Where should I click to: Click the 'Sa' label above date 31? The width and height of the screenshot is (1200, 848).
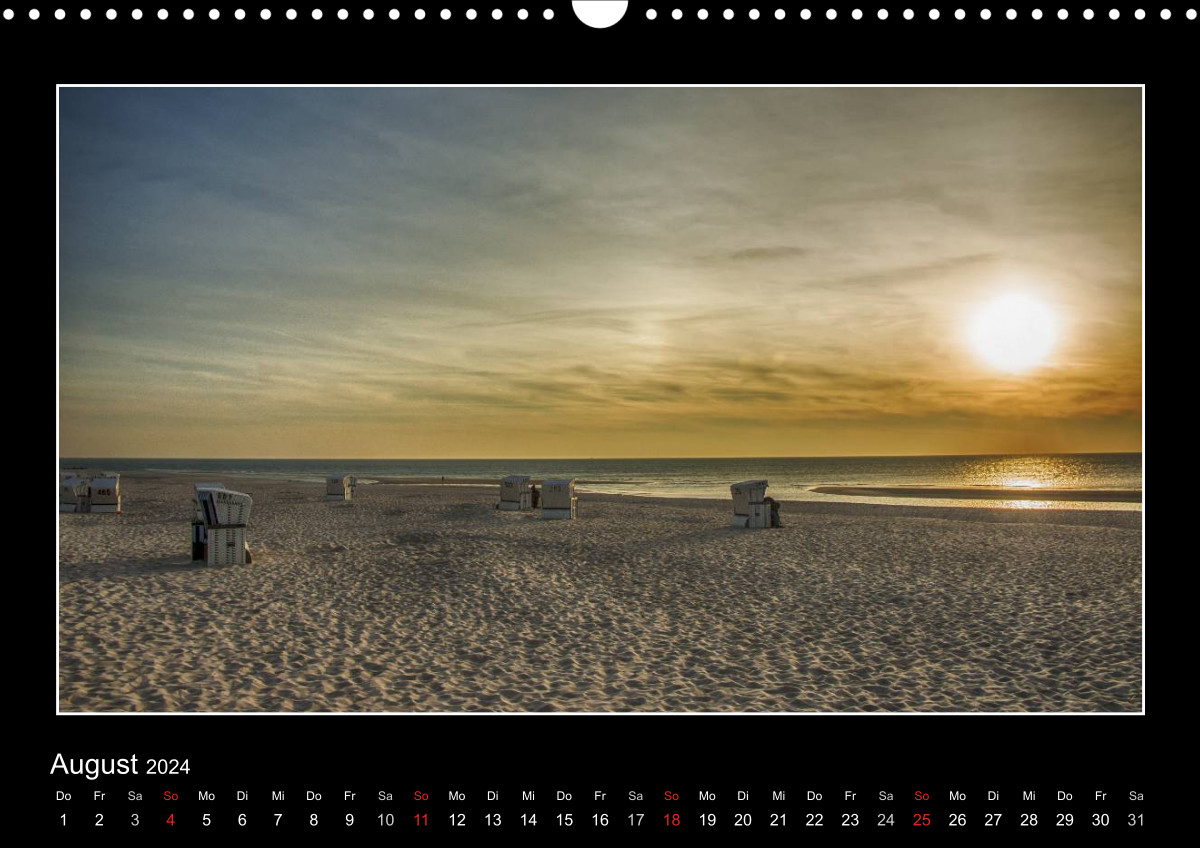[x=1136, y=796]
